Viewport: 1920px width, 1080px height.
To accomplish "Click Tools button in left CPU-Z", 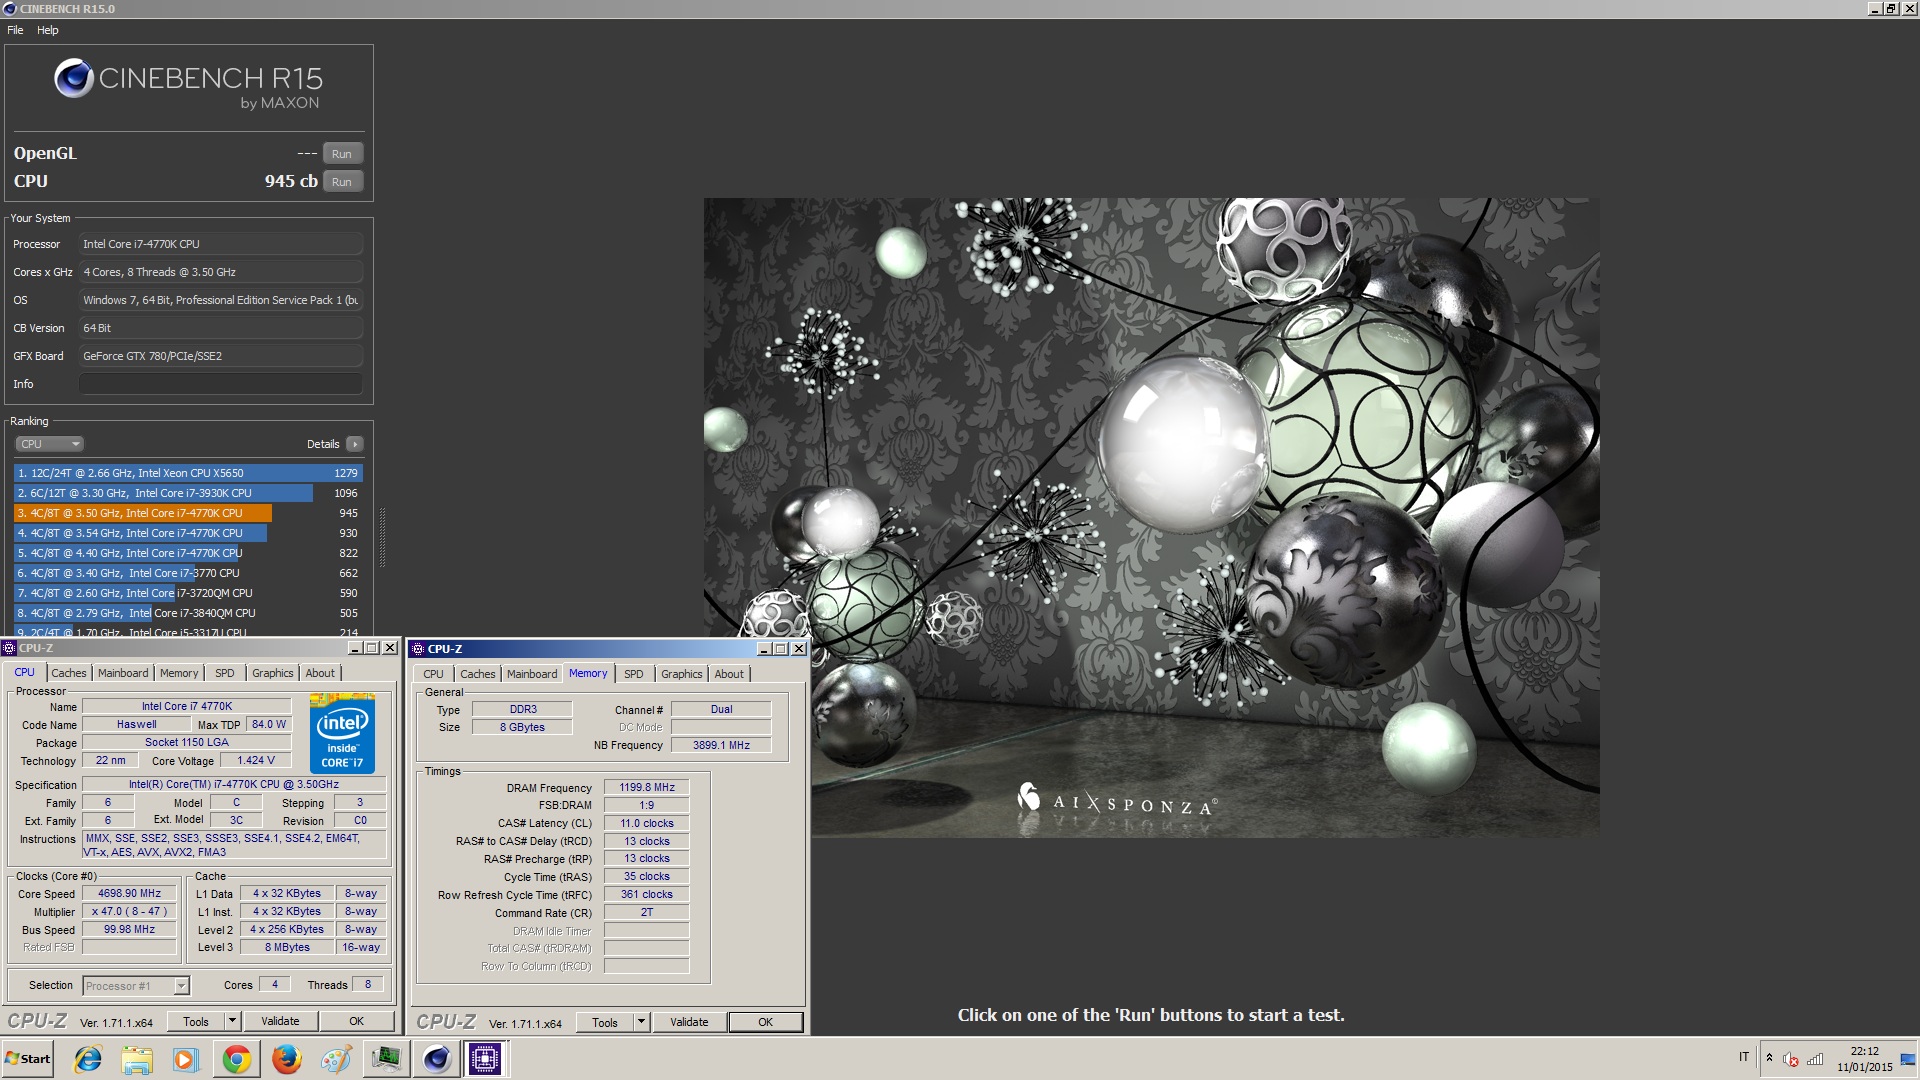I will tap(196, 1022).
